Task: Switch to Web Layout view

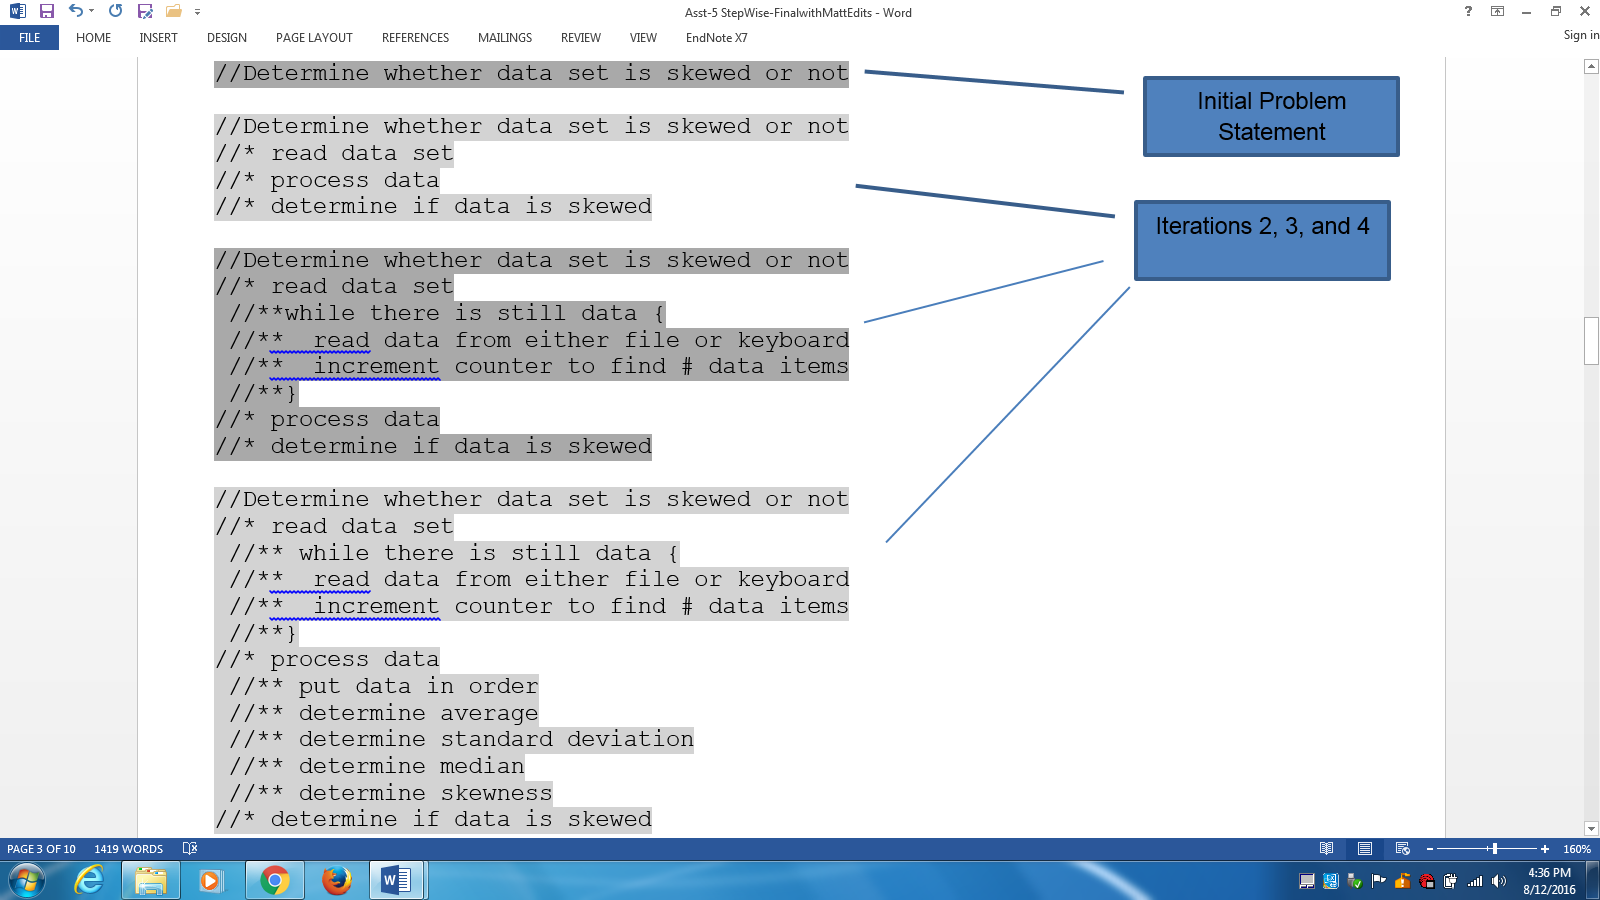Action: [1403, 849]
